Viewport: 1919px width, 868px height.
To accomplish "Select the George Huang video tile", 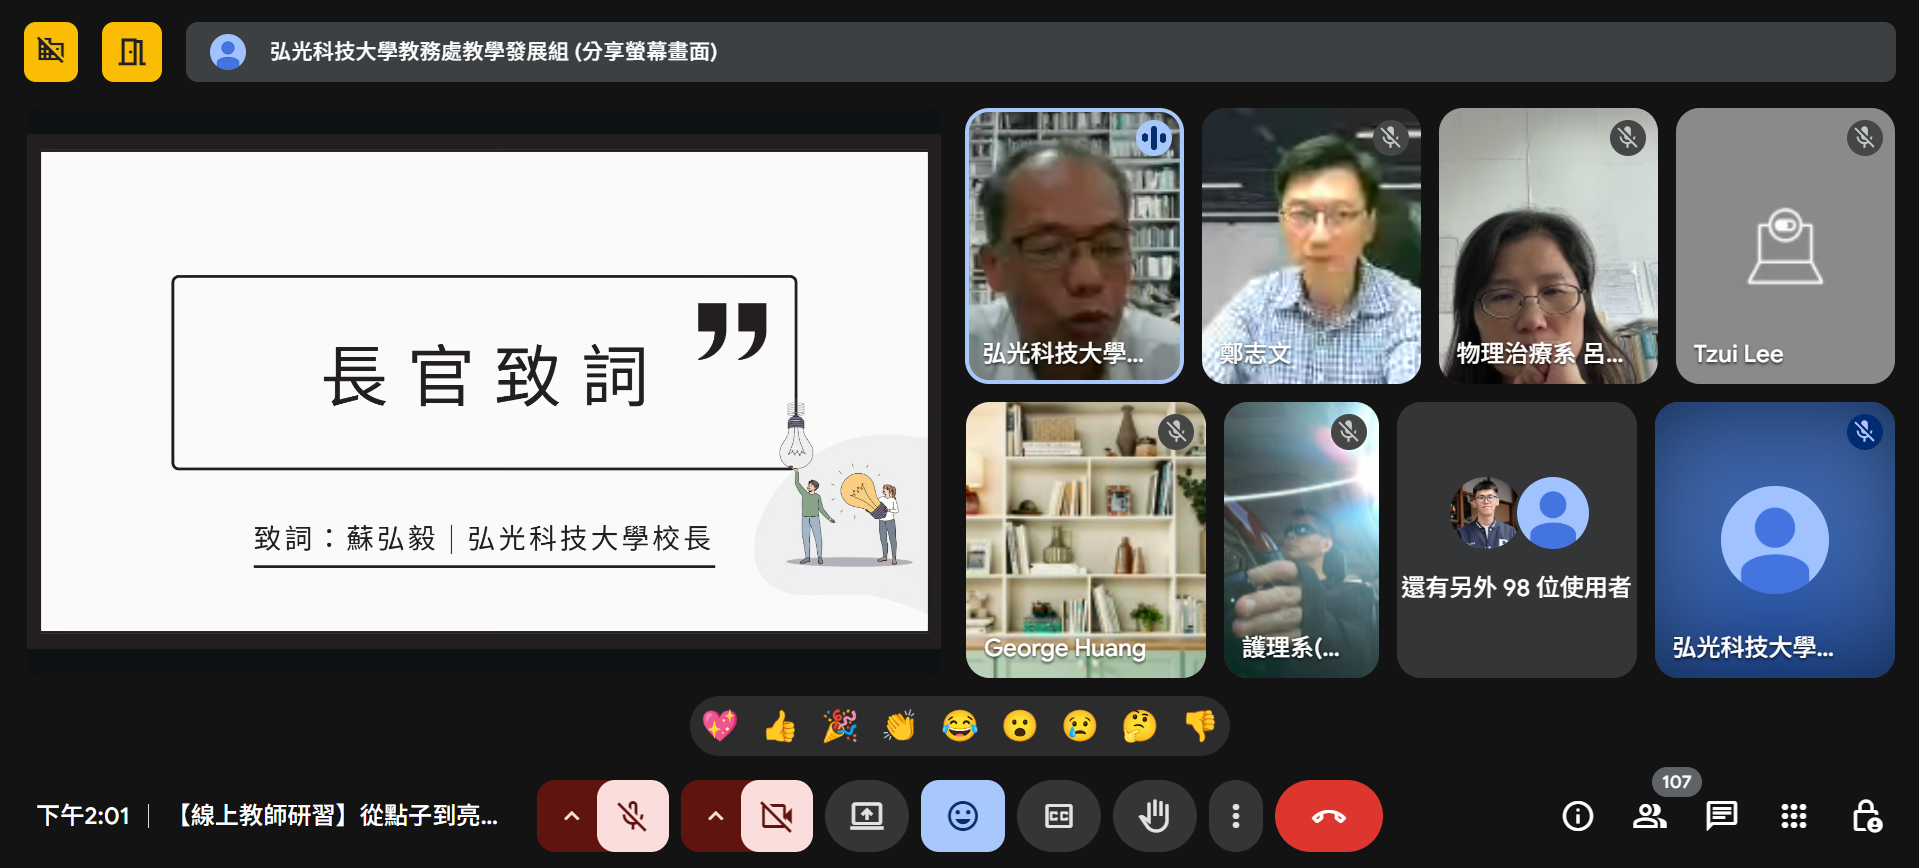I will (1085, 540).
